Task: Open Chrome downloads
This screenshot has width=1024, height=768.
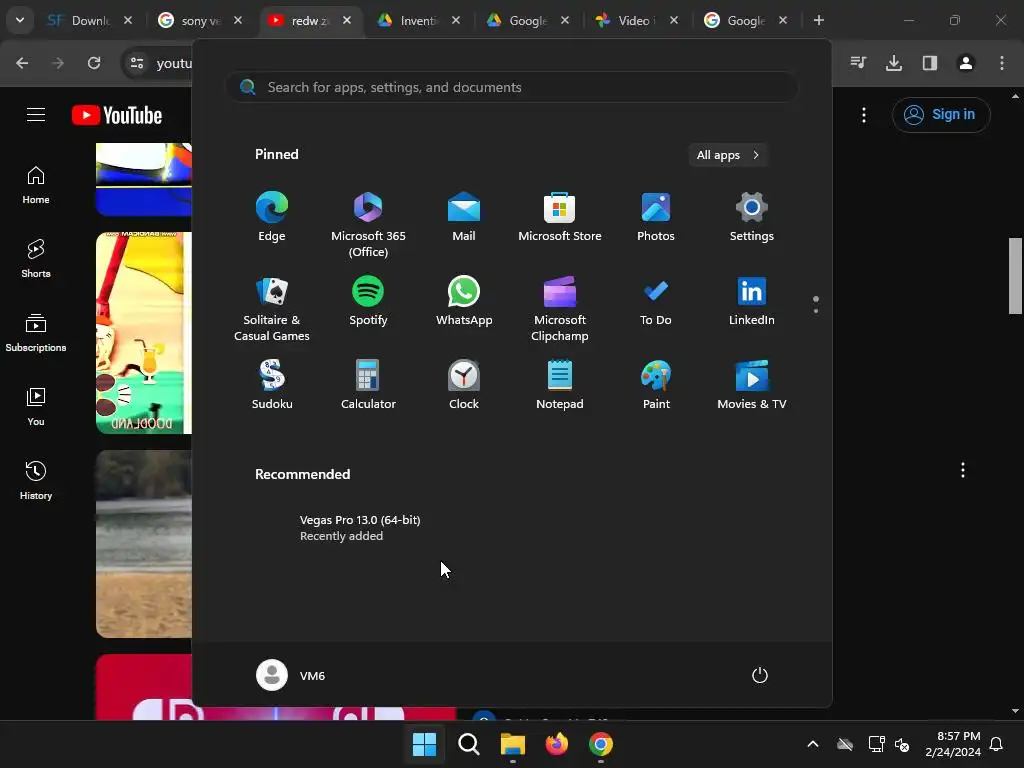Action: tap(894, 63)
